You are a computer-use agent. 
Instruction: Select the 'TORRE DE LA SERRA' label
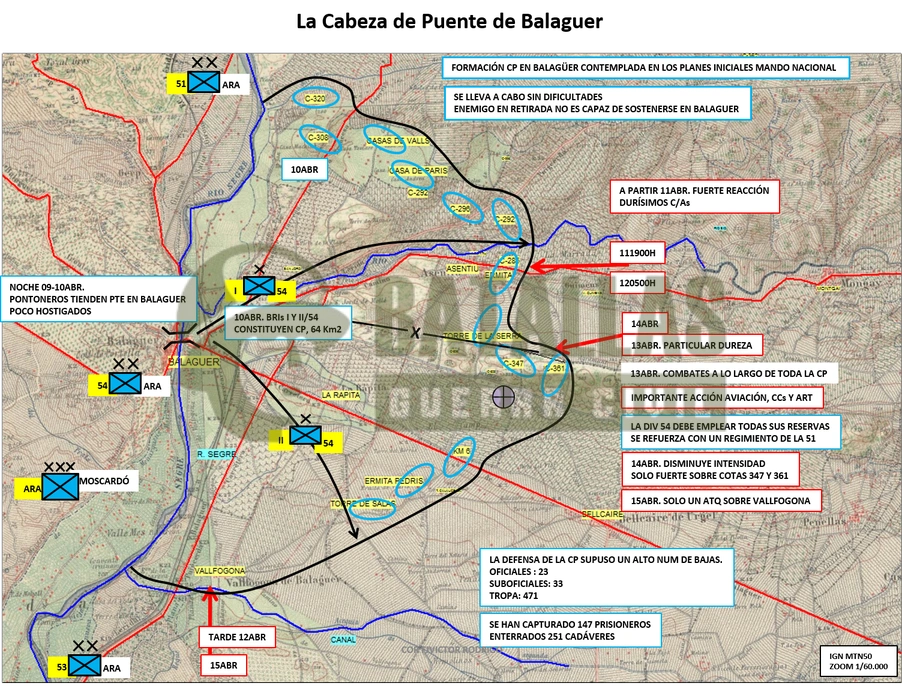481,335
